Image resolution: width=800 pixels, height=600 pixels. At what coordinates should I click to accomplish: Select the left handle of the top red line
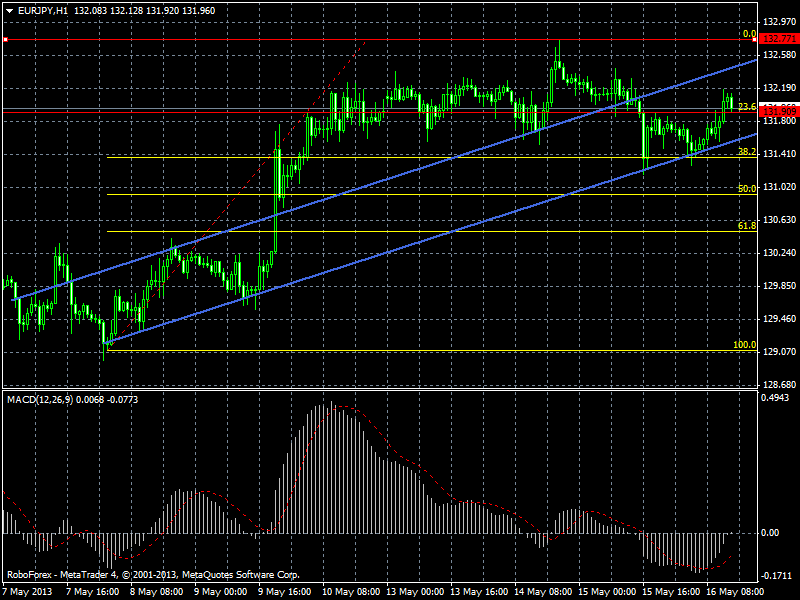(5, 39)
